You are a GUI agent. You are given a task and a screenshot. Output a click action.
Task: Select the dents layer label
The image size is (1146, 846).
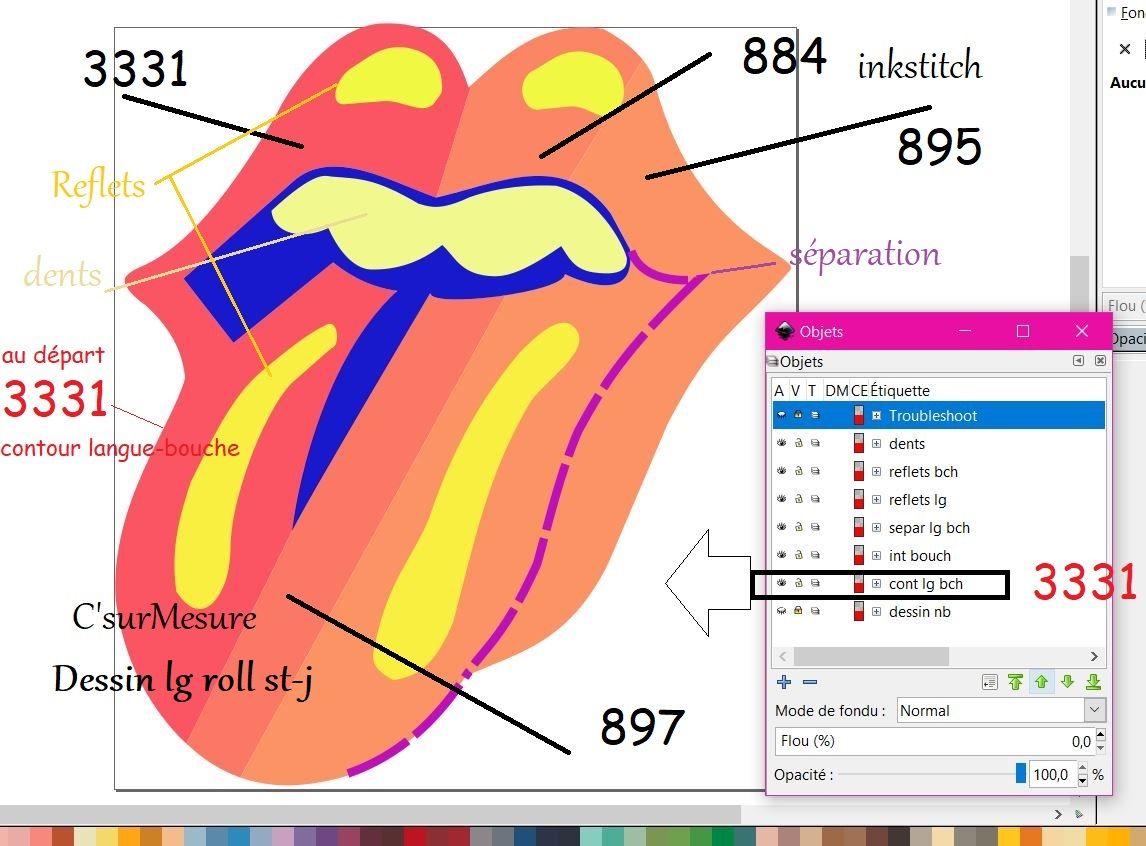pos(907,443)
